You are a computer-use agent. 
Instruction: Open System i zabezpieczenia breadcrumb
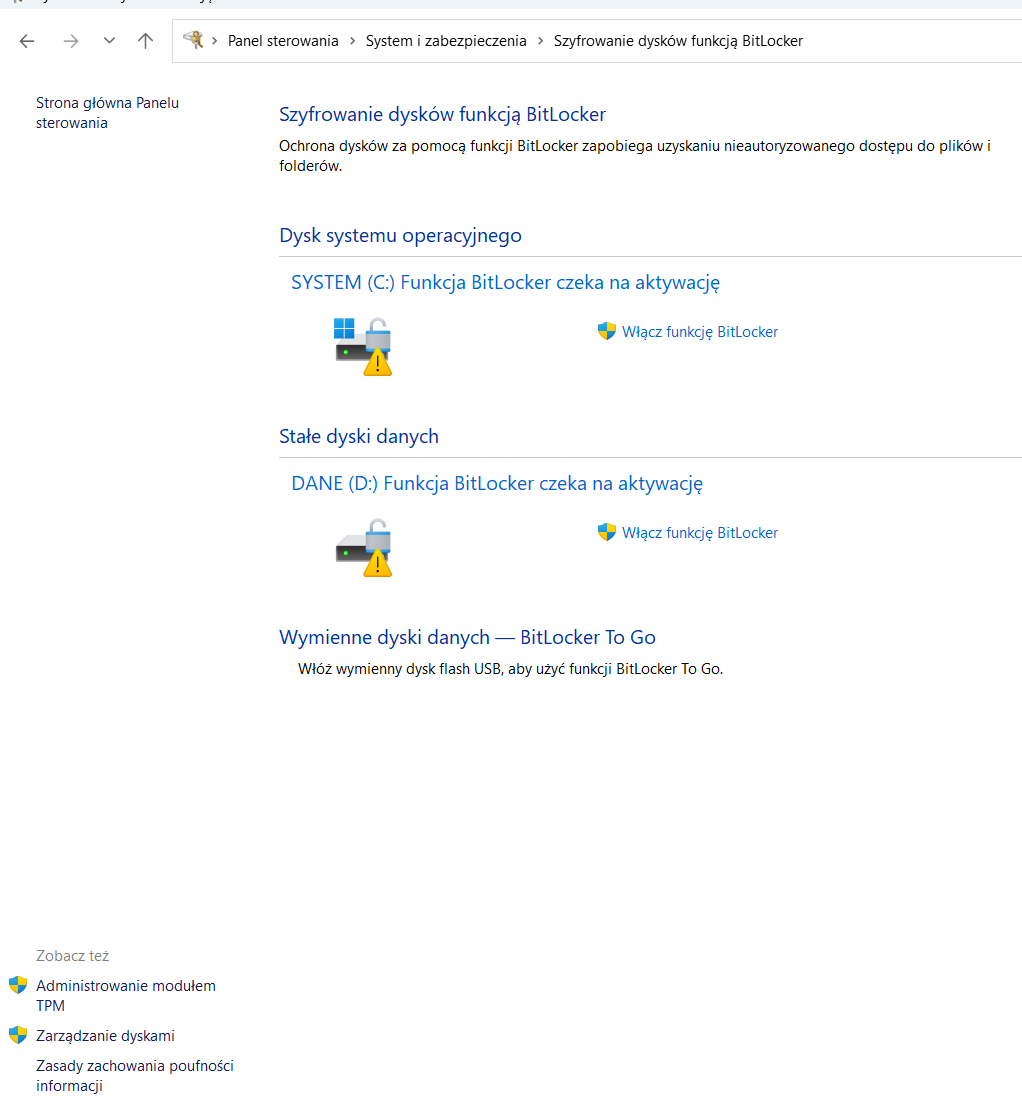pyautogui.click(x=446, y=41)
